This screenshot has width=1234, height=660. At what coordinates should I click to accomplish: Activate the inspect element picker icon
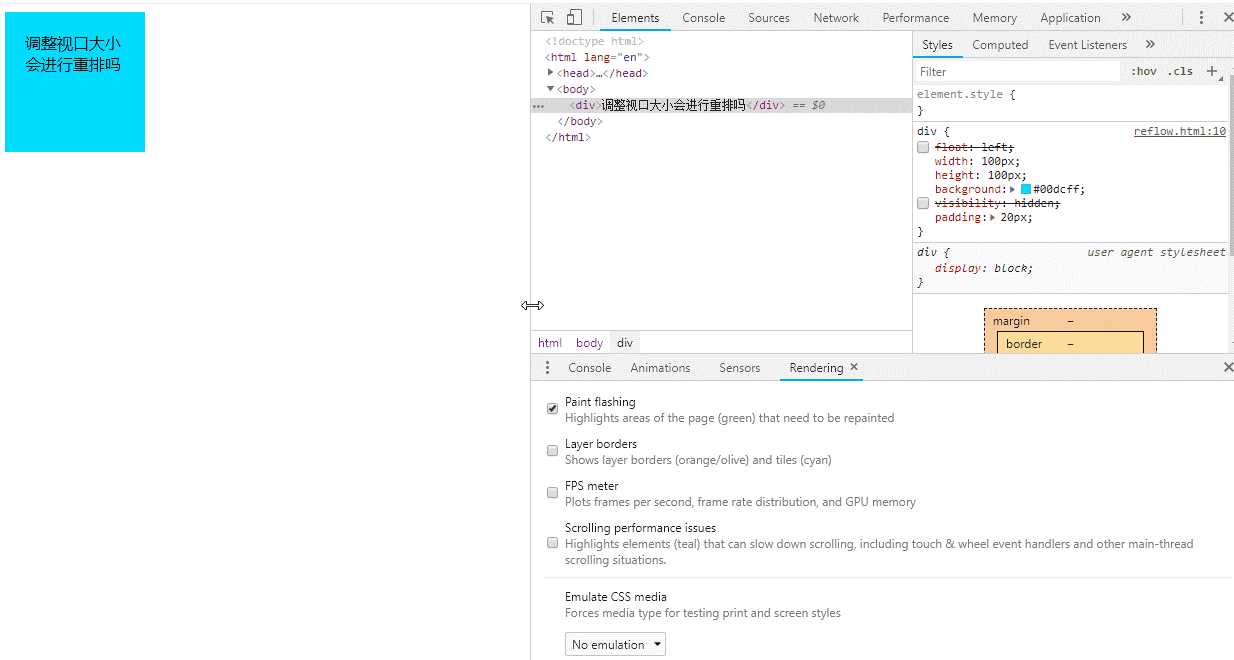tap(547, 17)
